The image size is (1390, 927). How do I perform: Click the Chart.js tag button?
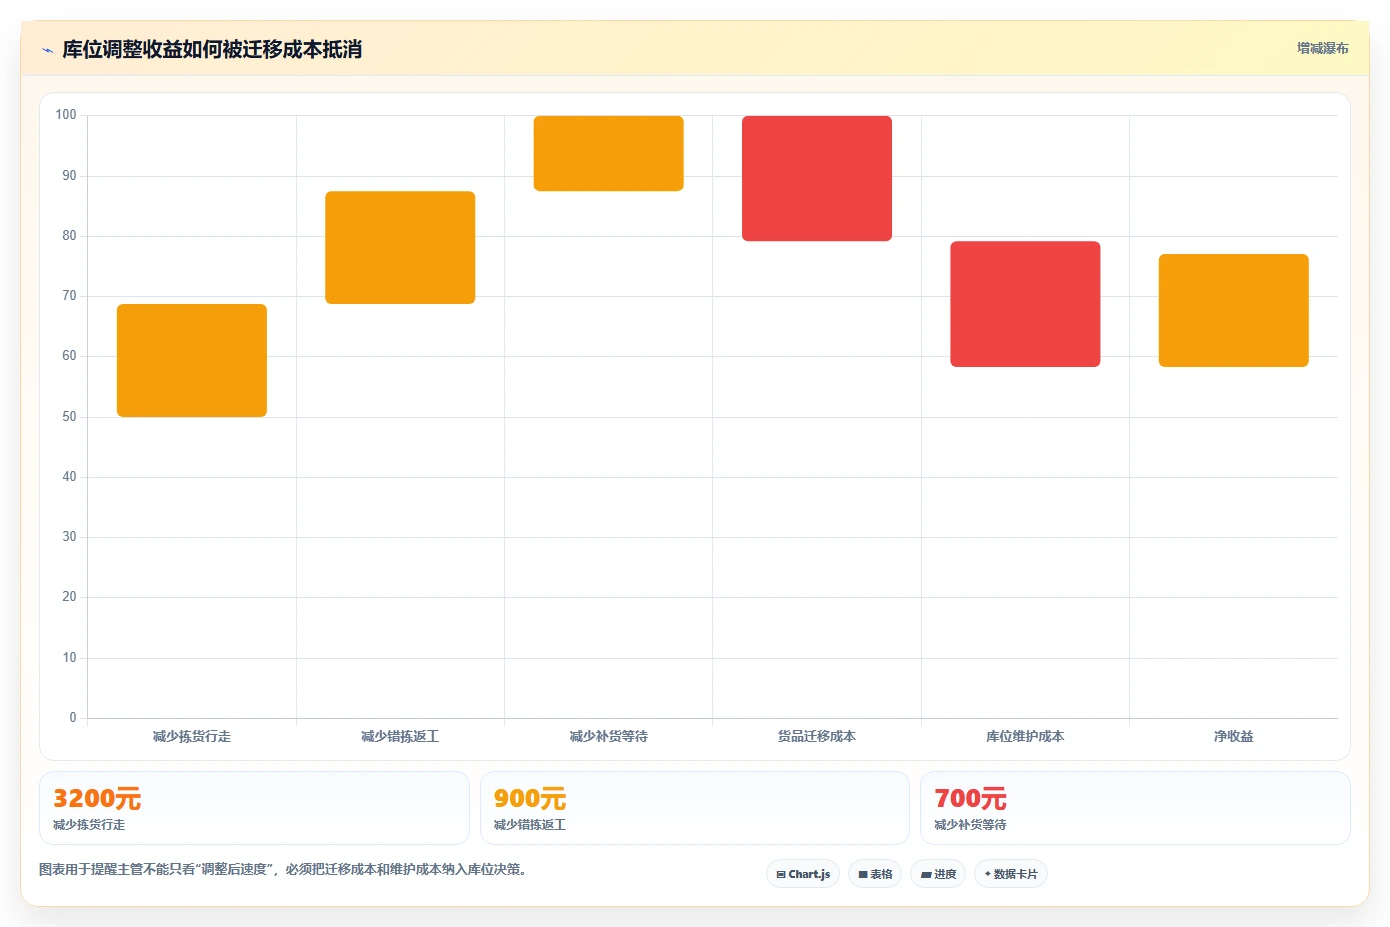pos(803,874)
